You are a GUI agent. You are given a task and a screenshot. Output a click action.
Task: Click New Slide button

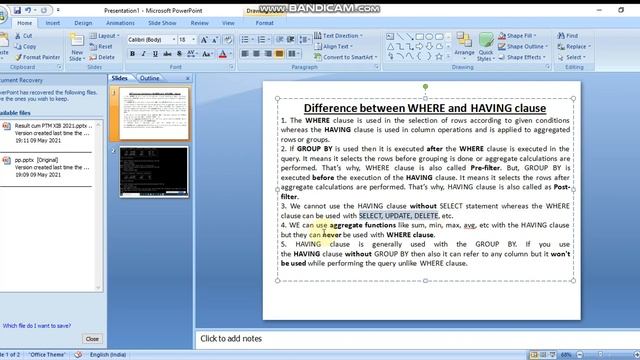[x=77, y=47]
